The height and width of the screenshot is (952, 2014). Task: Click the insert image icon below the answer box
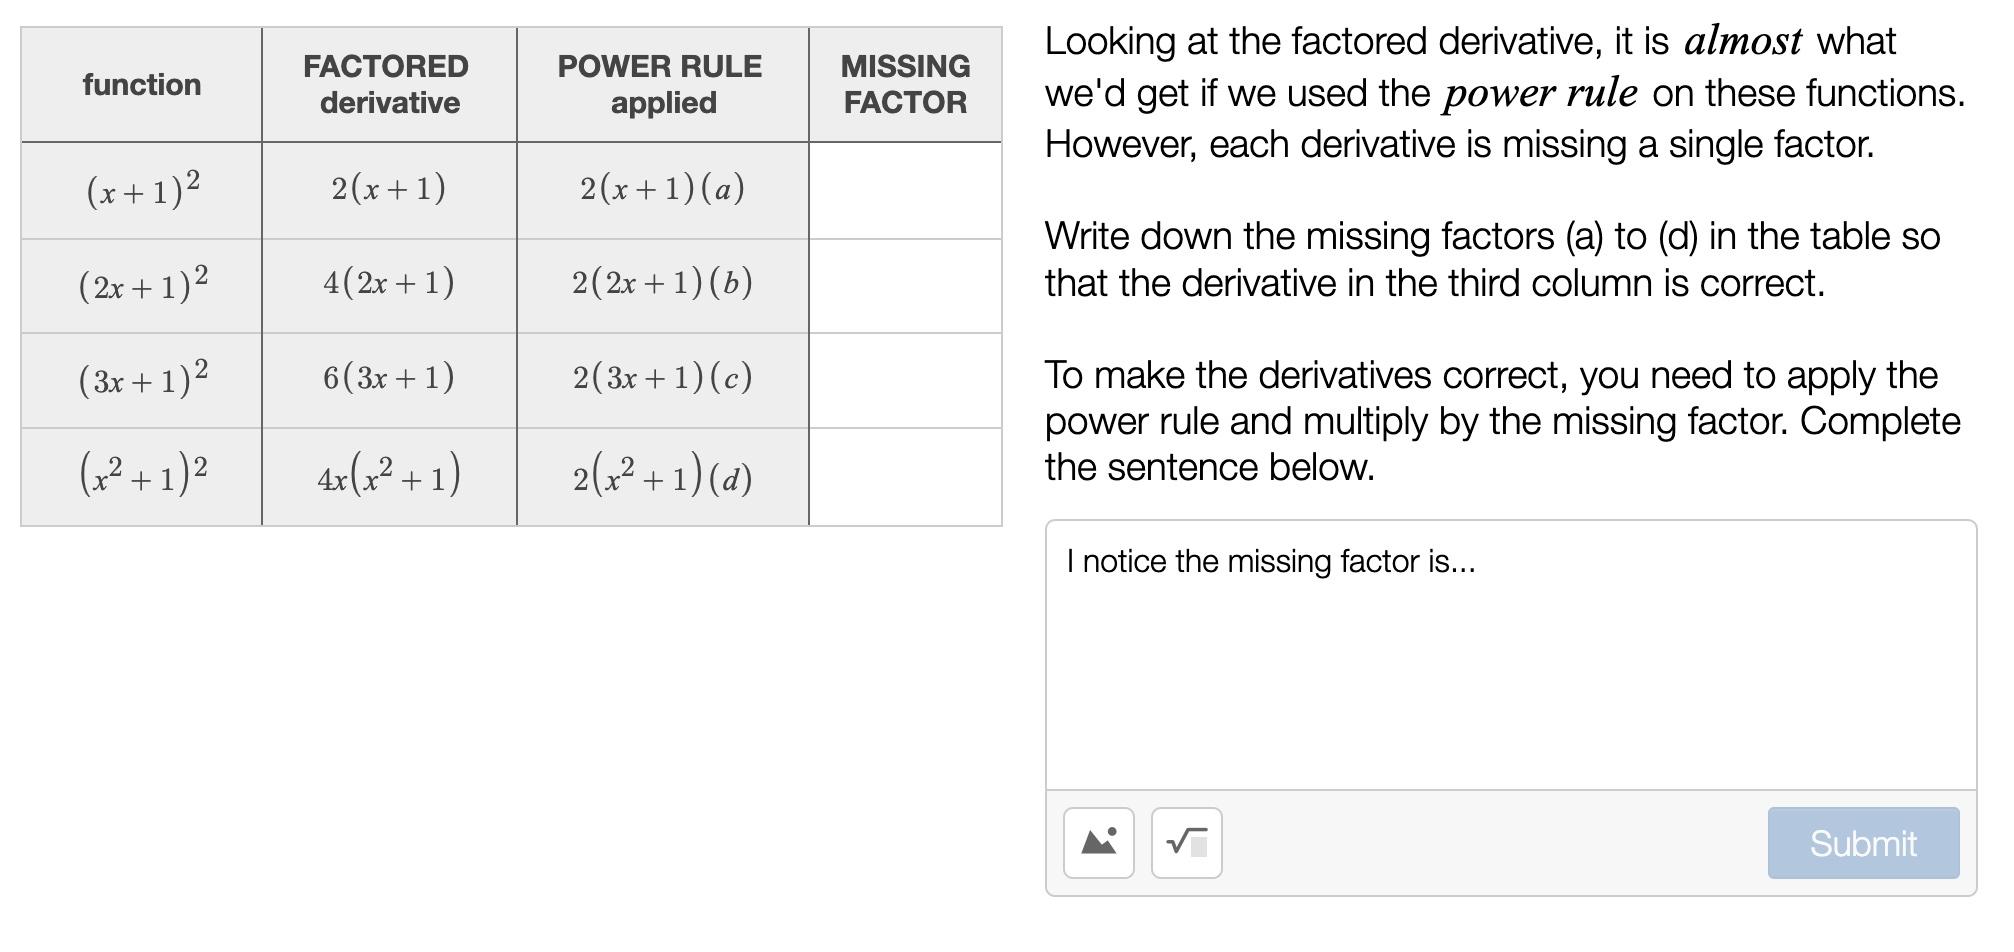point(1097,843)
